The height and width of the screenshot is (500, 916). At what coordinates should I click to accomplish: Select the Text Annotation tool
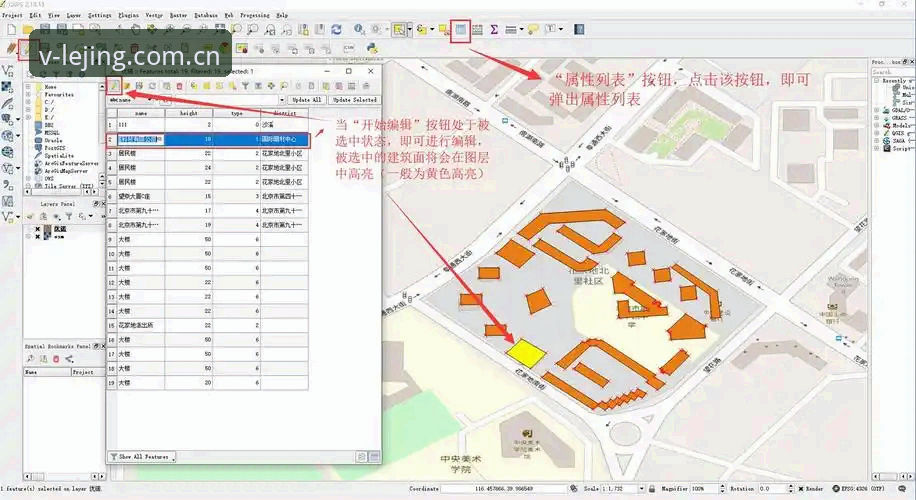point(550,29)
